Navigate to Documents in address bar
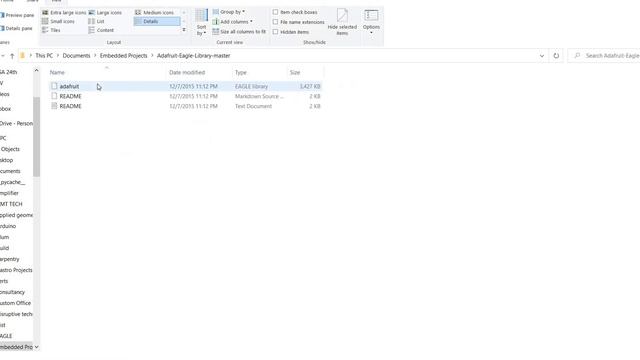 [x=76, y=56]
